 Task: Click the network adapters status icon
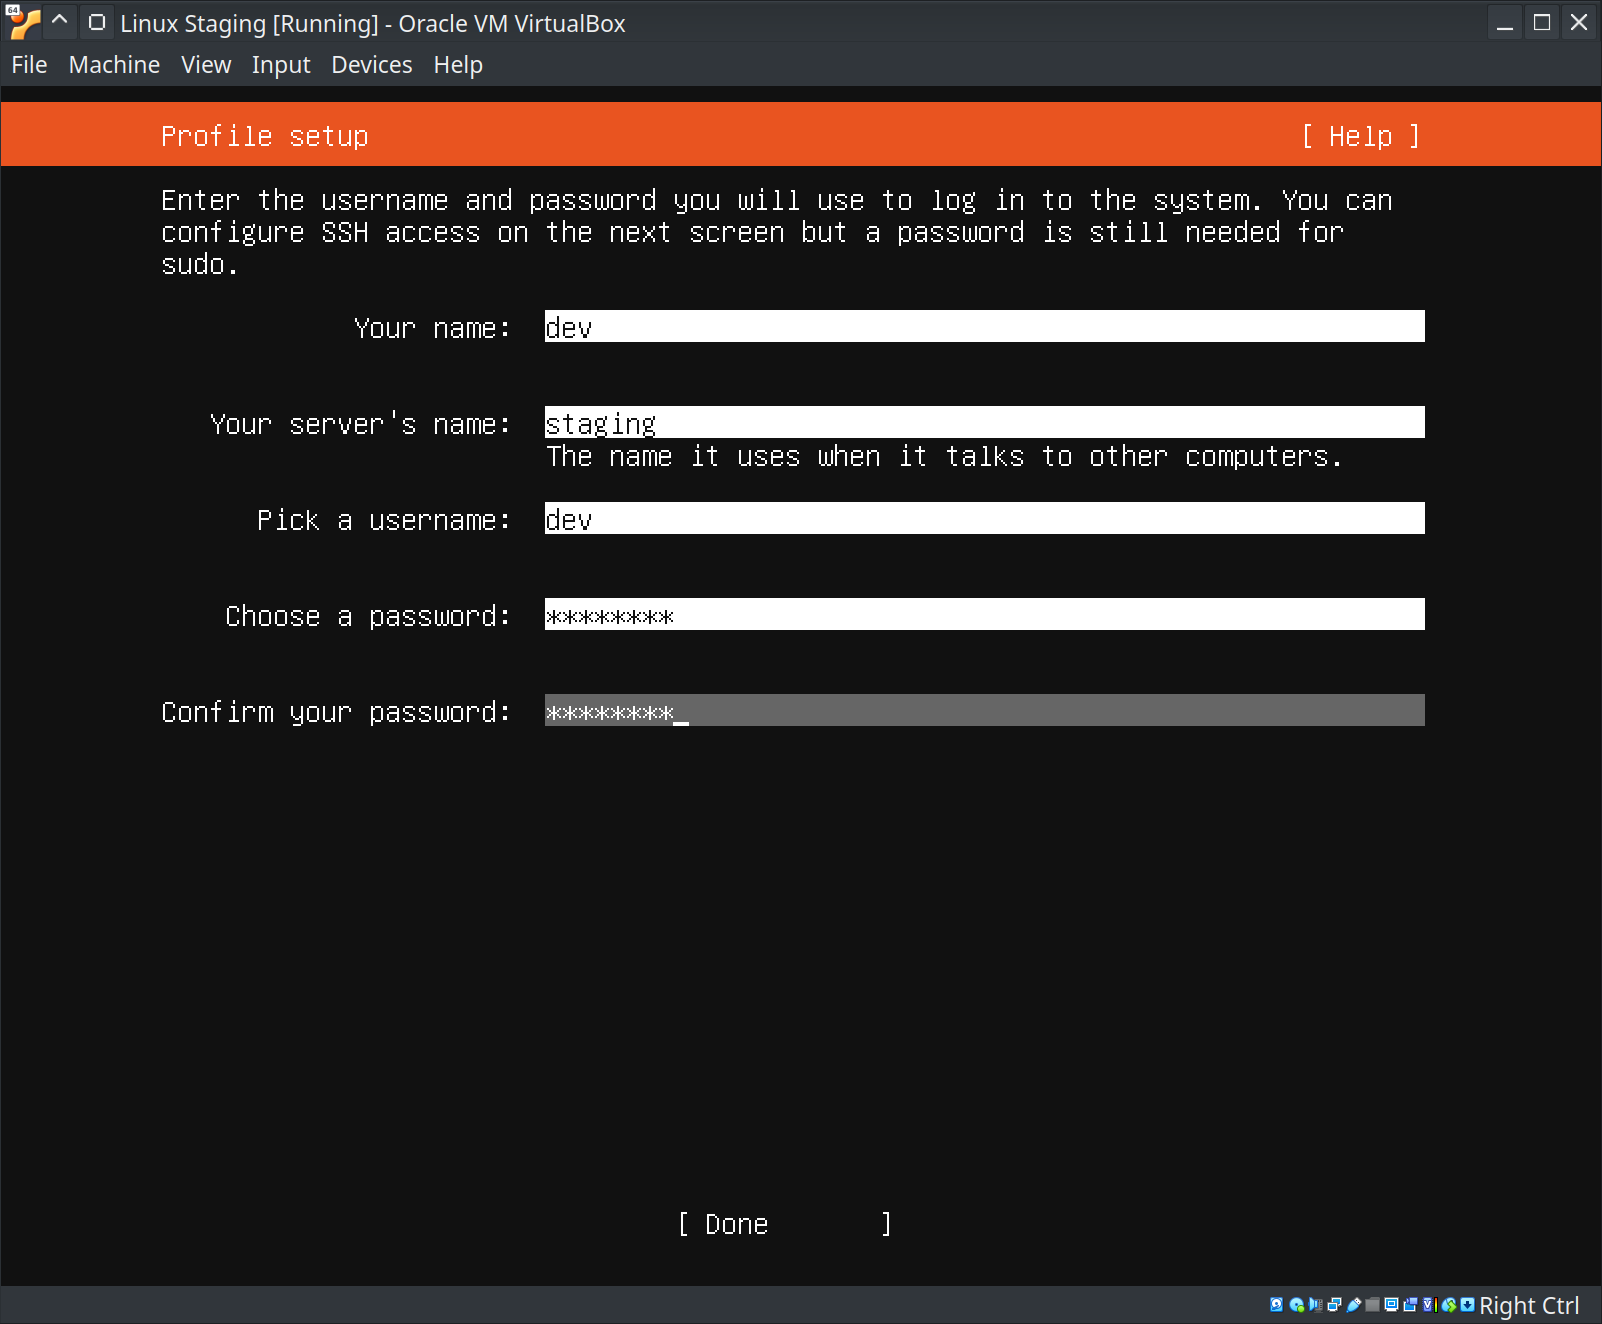1334,1304
